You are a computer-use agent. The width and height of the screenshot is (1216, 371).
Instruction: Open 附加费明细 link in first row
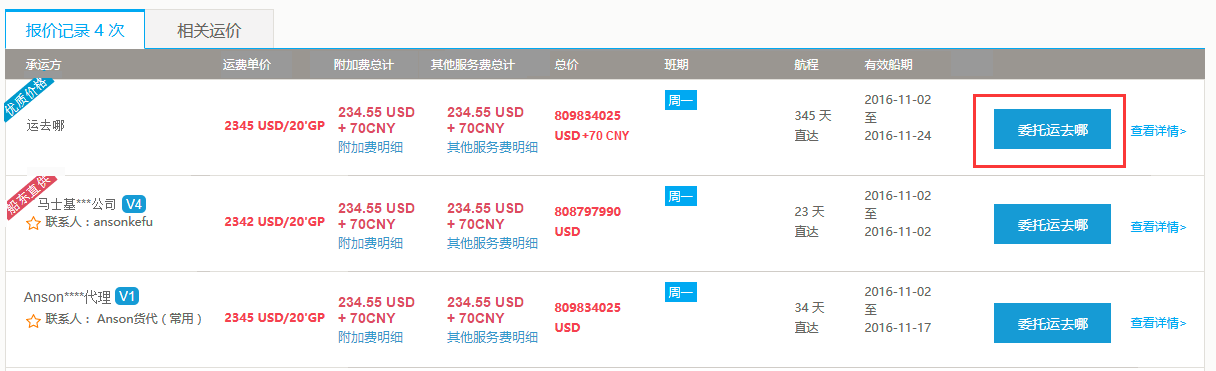371,147
